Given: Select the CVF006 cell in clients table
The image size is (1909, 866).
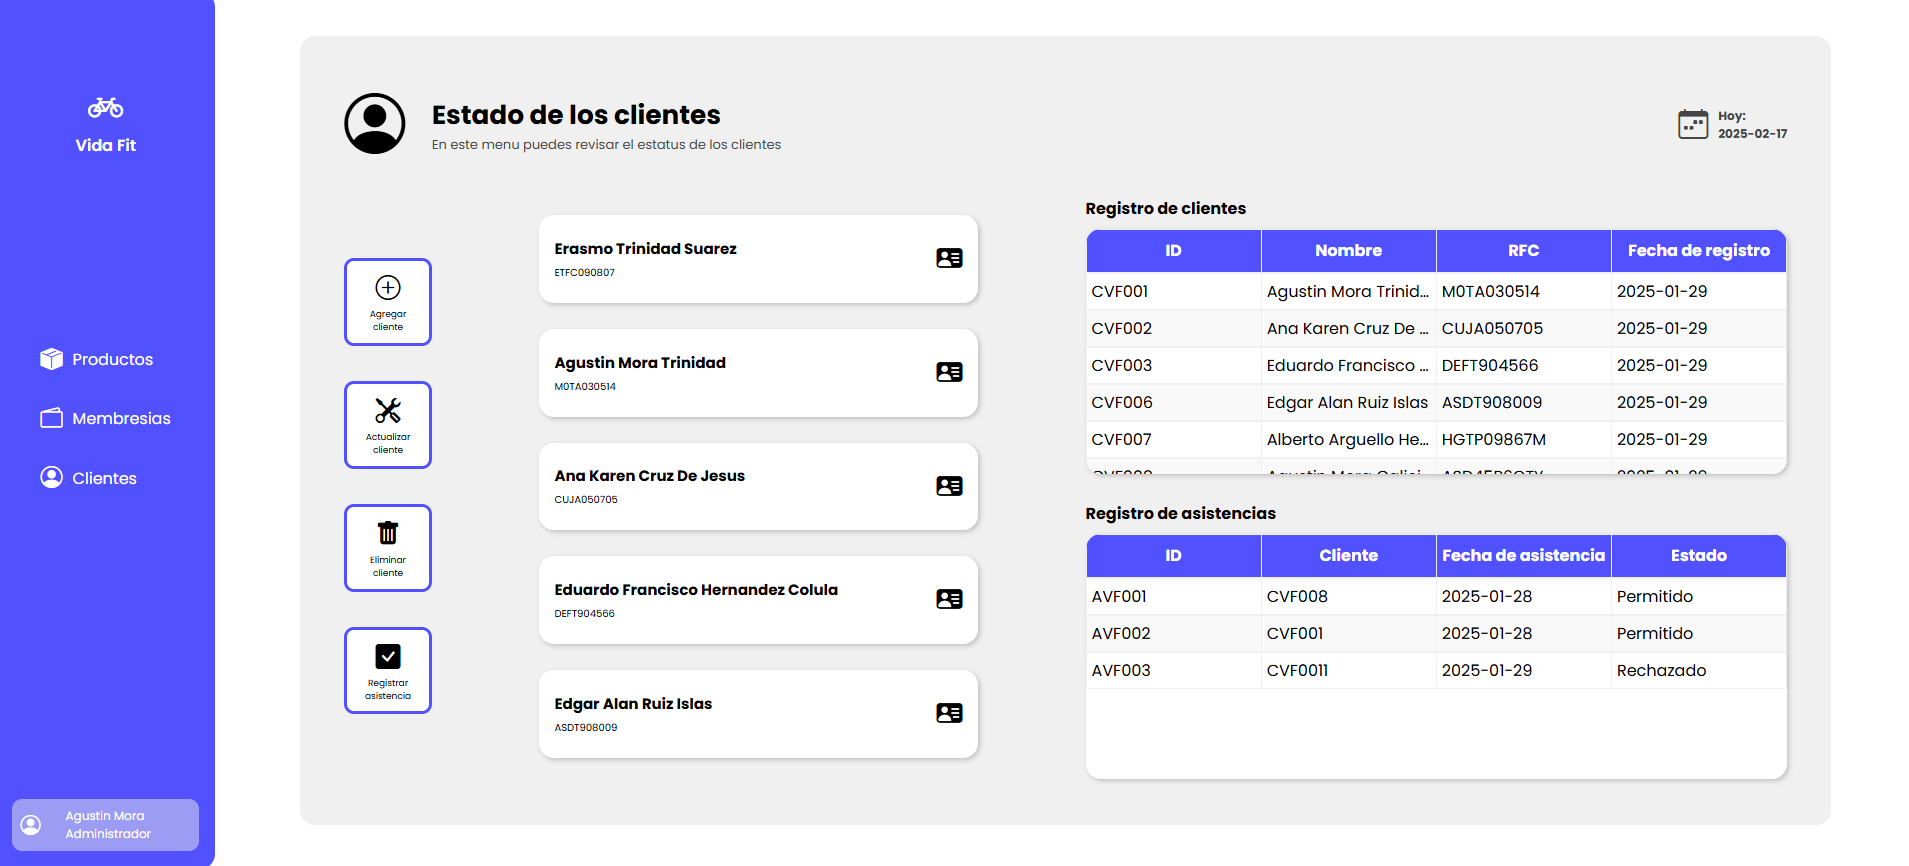Looking at the screenshot, I should [1173, 403].
